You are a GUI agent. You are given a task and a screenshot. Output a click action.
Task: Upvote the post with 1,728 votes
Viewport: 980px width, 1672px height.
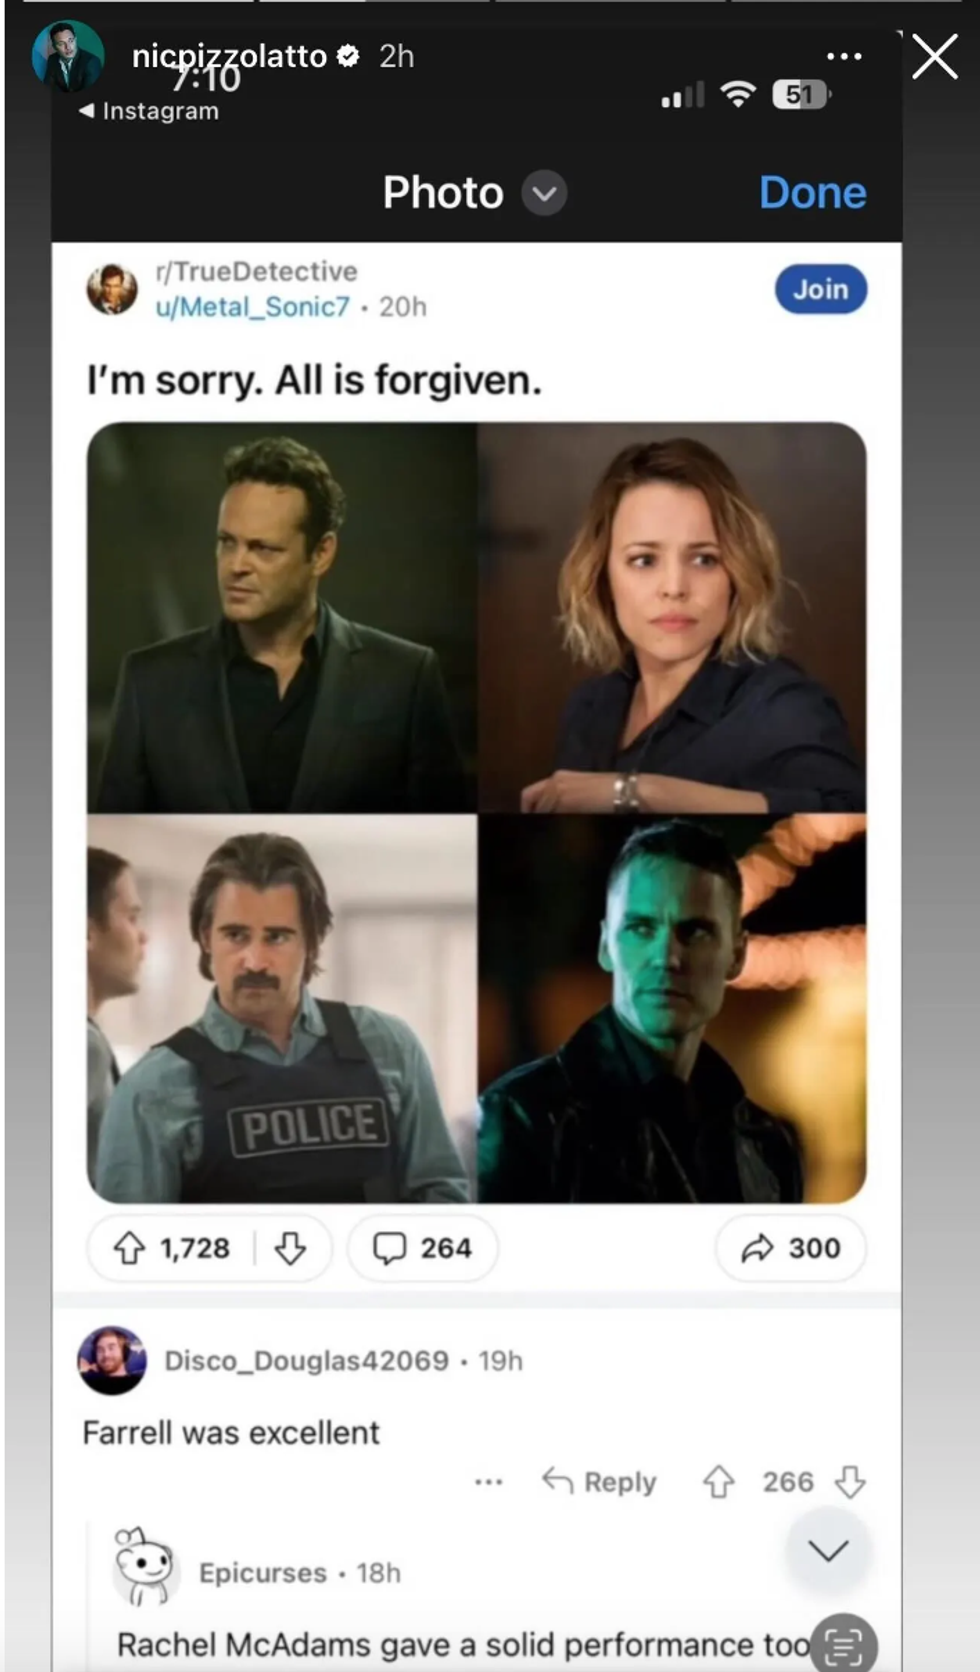(x=130, y=1248)
